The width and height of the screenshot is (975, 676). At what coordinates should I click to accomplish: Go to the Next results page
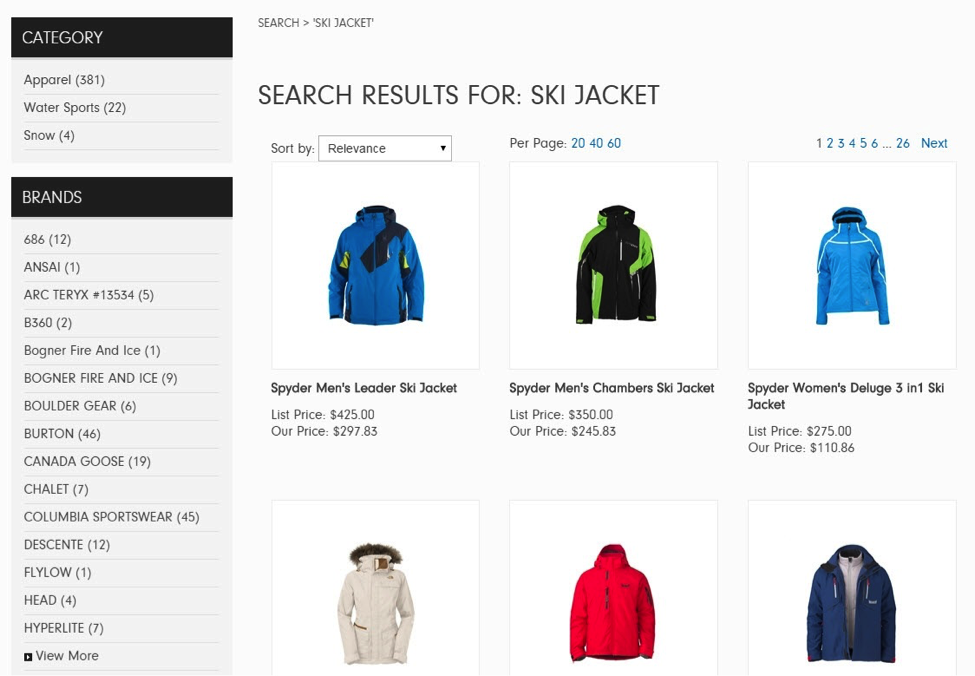tap(934, 144)
